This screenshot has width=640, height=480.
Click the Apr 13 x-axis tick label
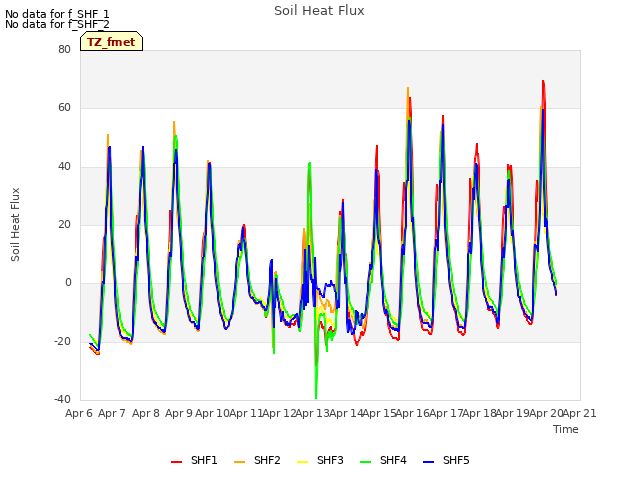pos(312,413)
